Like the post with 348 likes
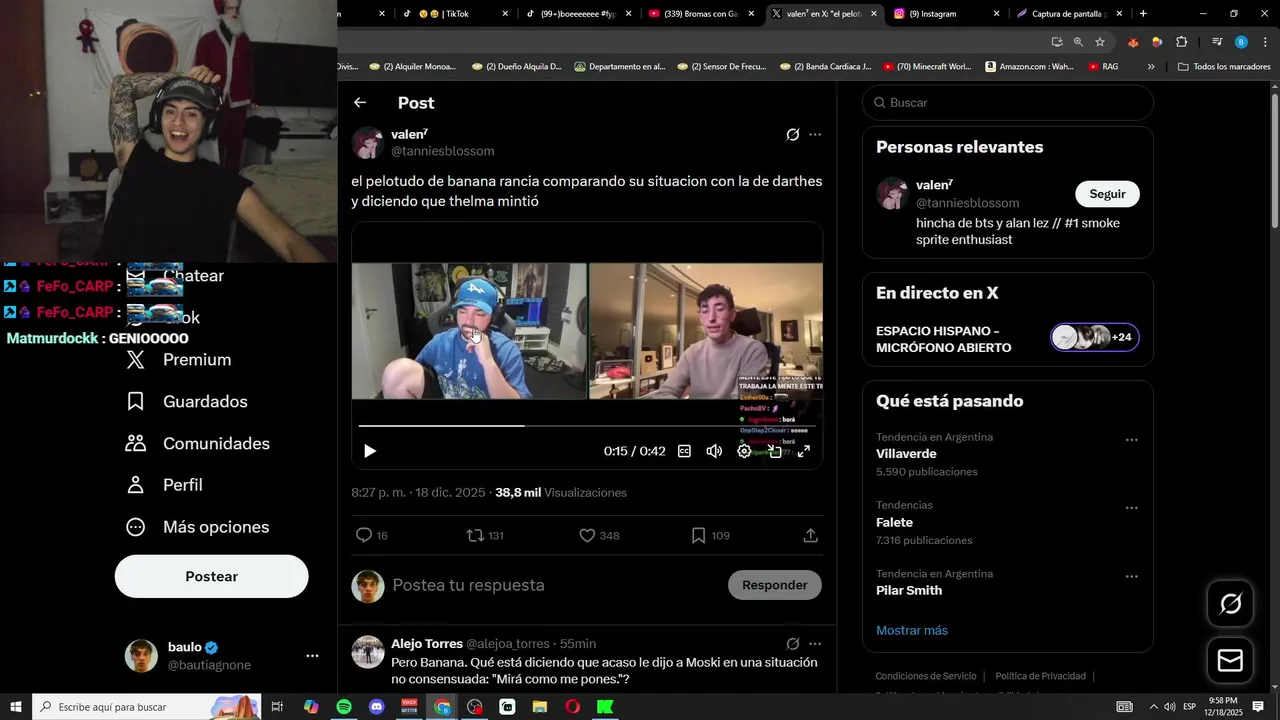This screenshot has height=720, width=1280. 599,536
